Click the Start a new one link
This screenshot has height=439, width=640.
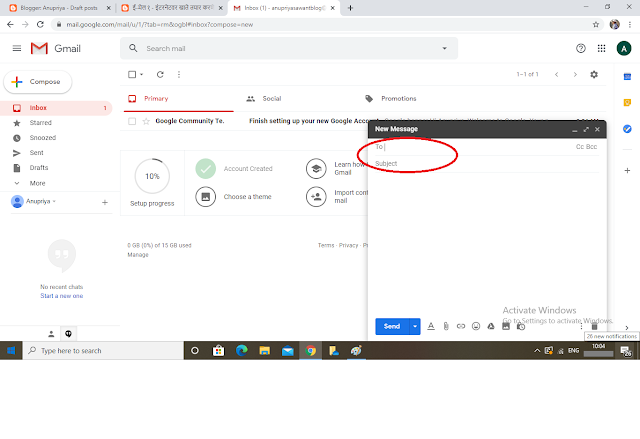tap(62, 296)
